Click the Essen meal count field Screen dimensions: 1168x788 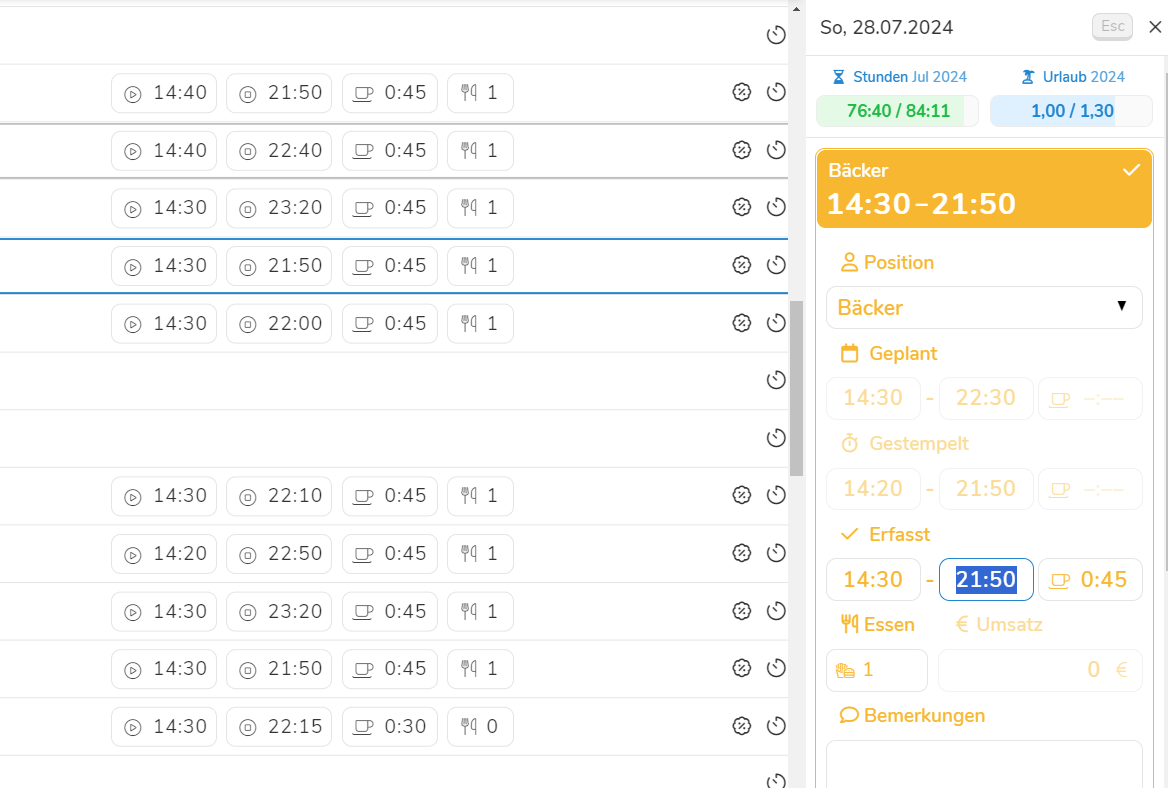[876, 670]
